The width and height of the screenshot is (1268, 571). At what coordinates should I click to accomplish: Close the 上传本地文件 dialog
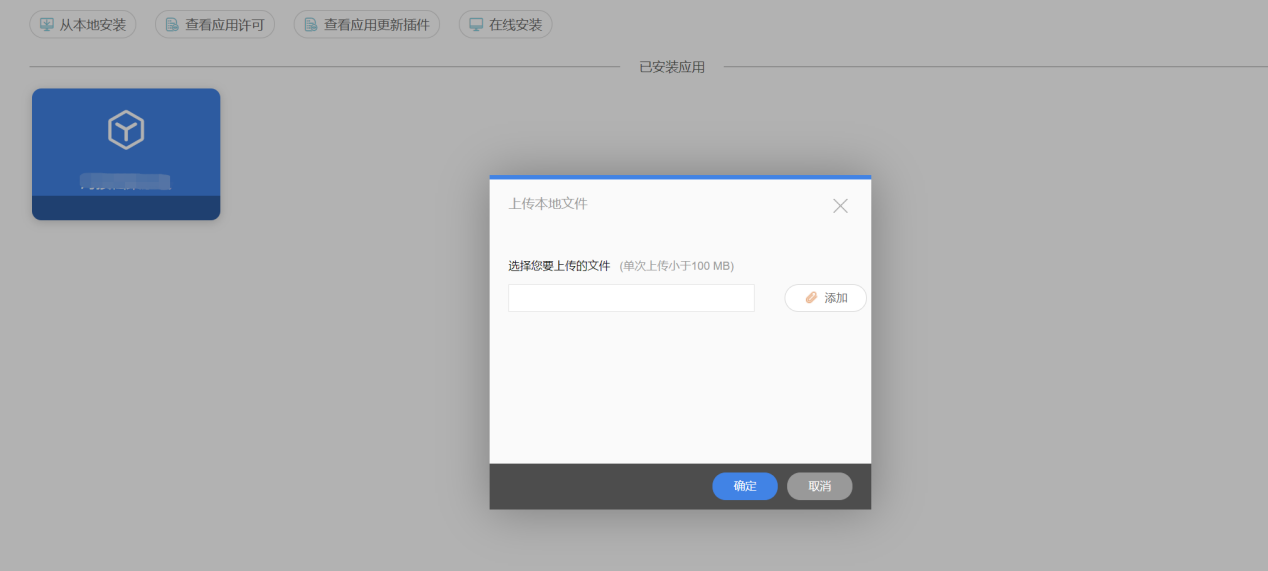pyautogui.click(x=840, y=206)
